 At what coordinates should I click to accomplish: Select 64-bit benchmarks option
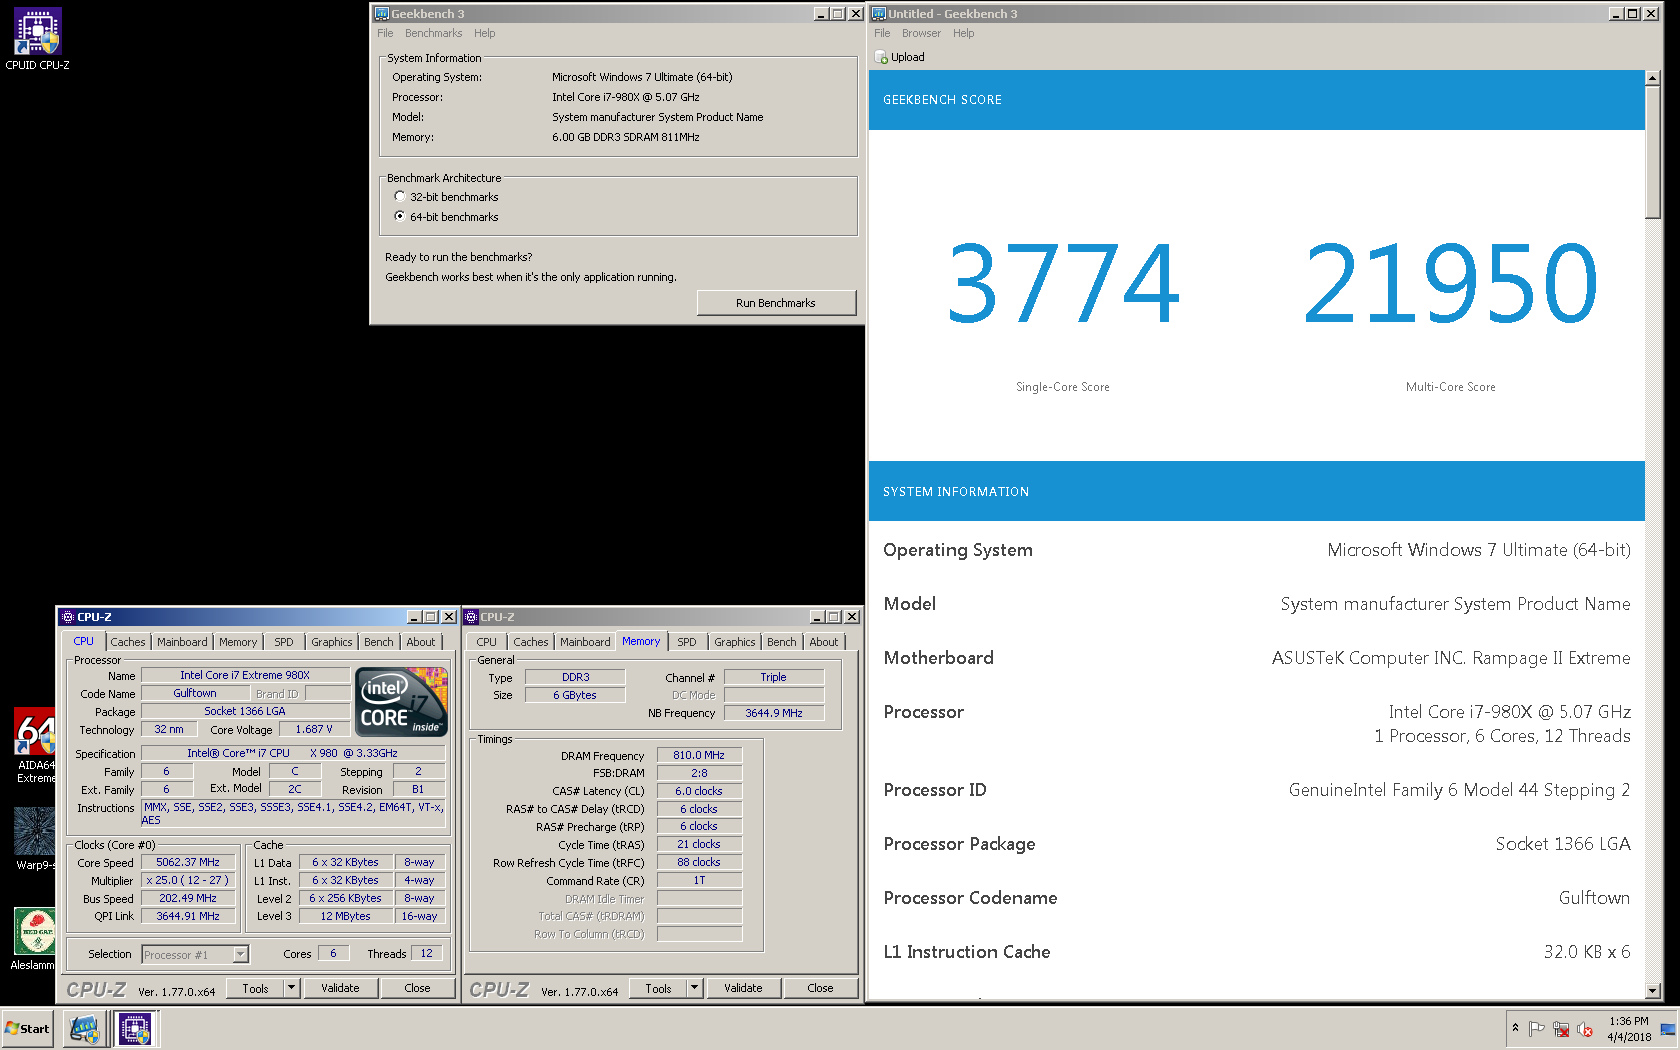tap(447, 217)
